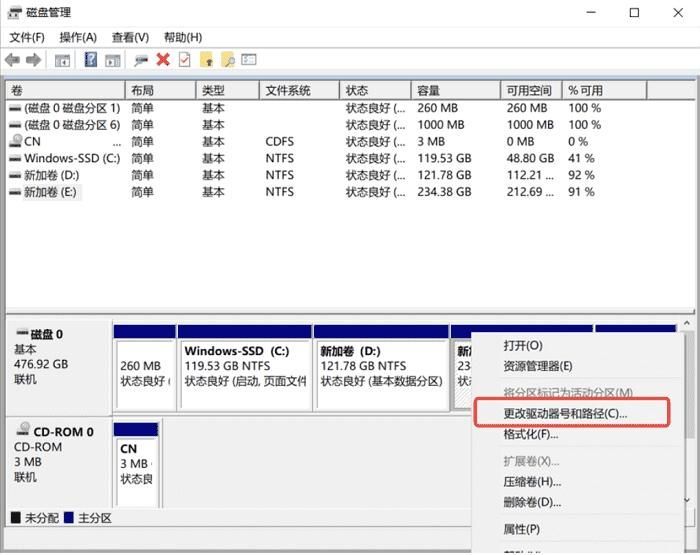Click the checkmark document properties toolbar icon
The image size is (700, 555).
[x=184, y=59]
